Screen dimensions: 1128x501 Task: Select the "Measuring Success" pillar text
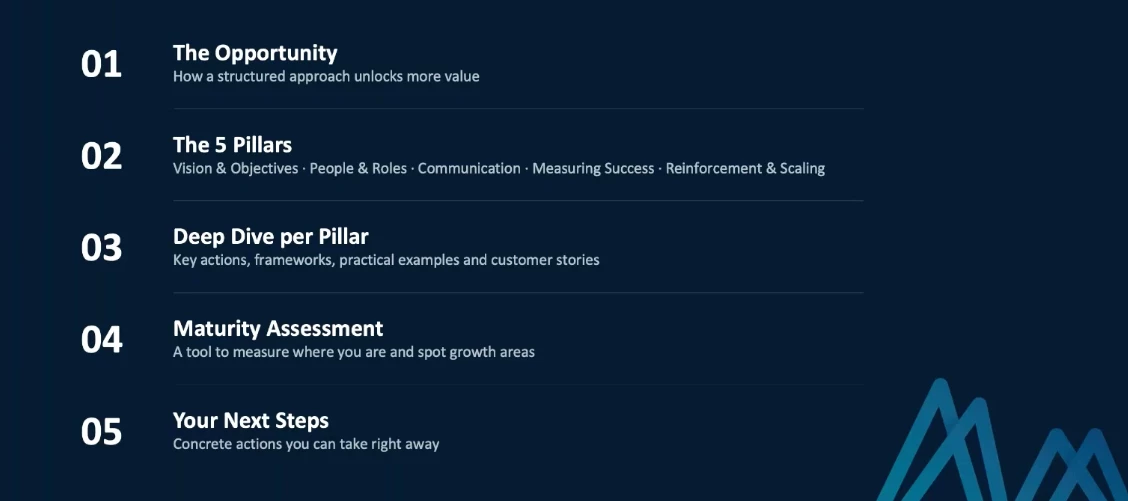tap(593, 169)
